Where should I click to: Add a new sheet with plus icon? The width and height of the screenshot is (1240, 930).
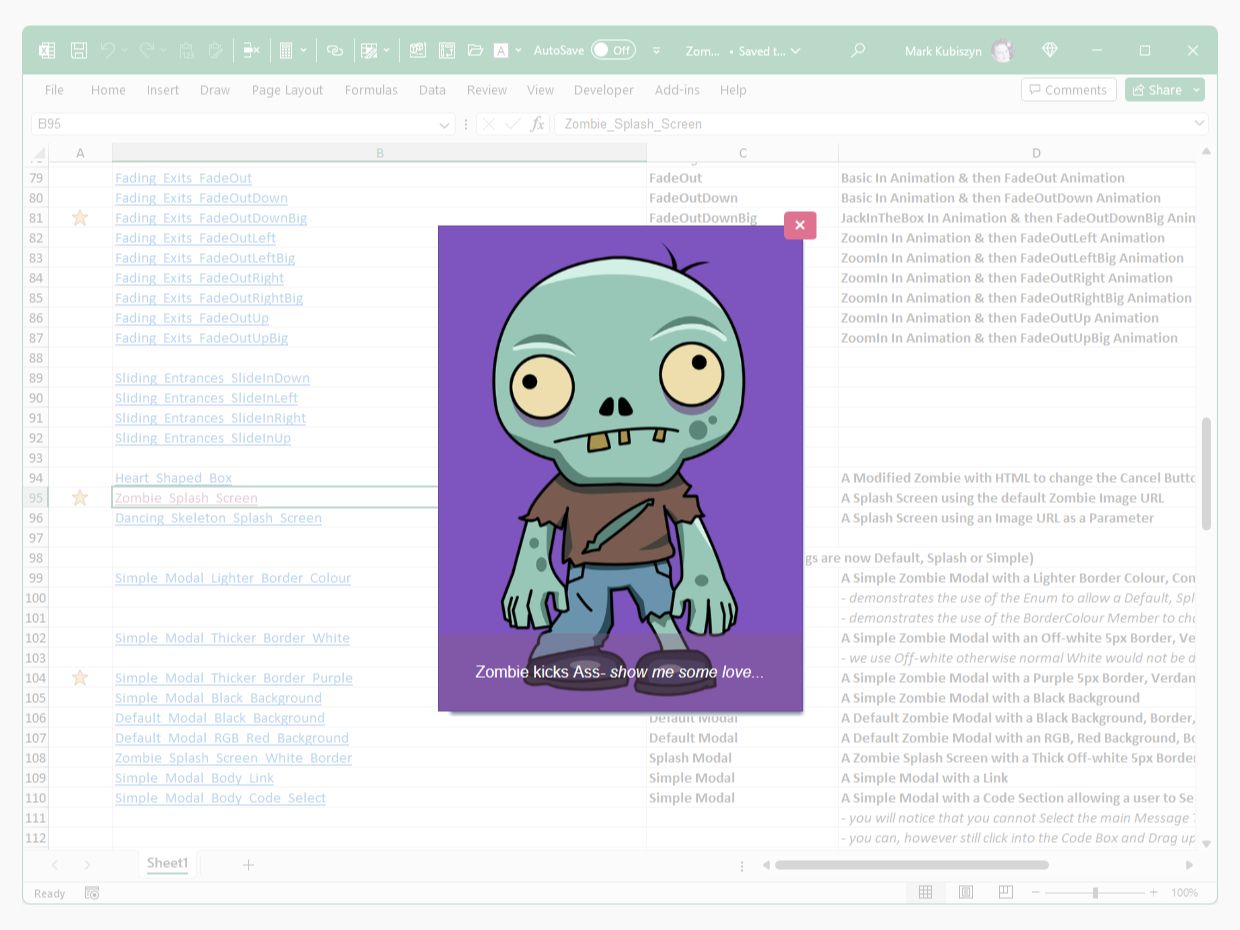tap(248, 864)
